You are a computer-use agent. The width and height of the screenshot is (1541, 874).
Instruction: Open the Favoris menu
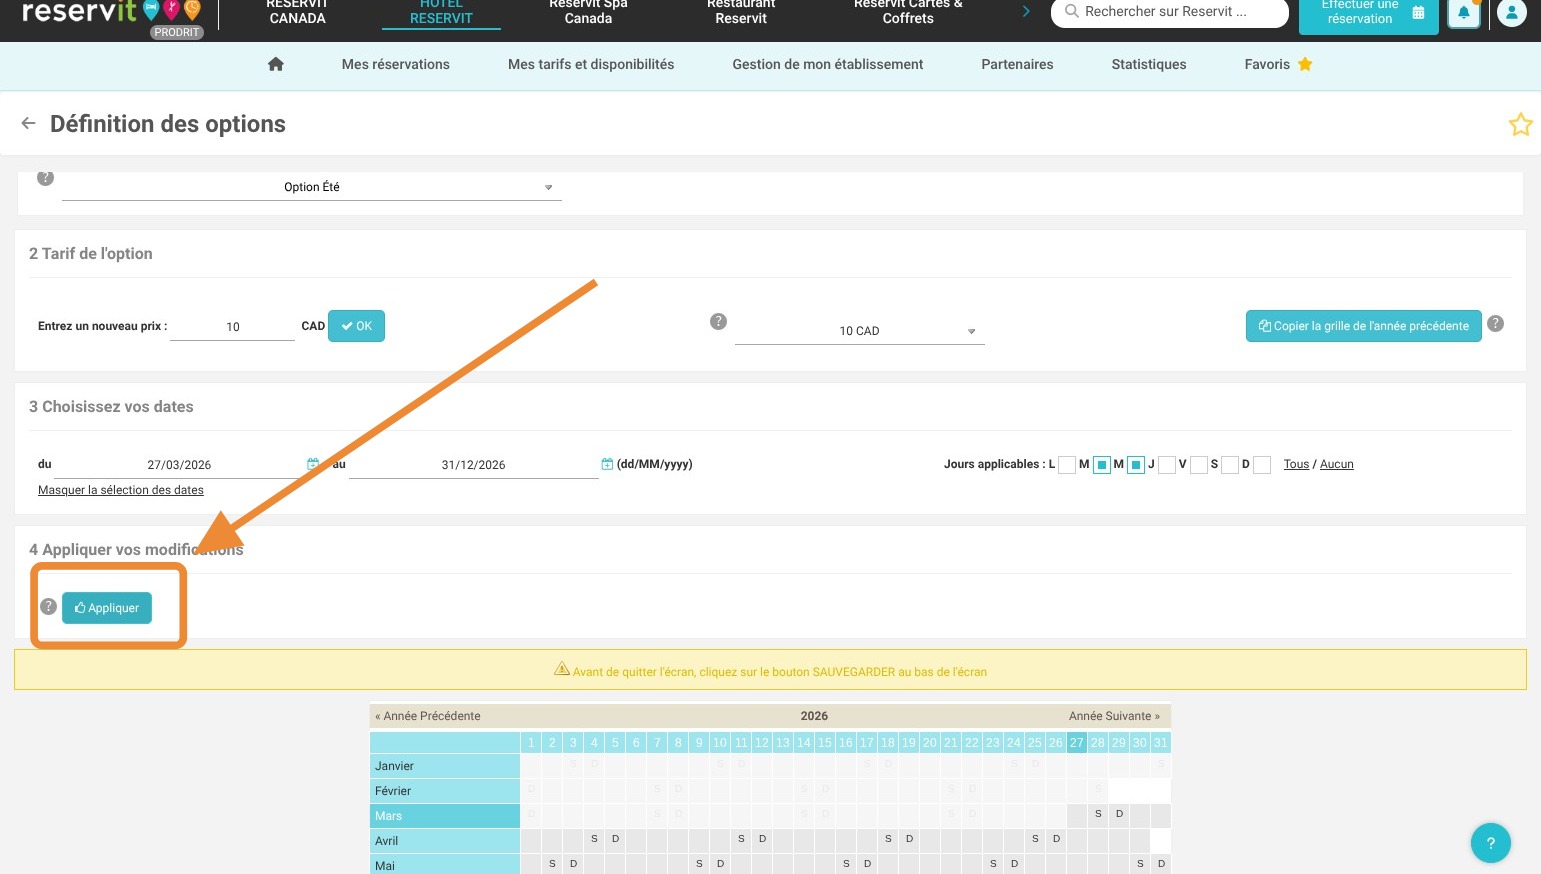[x=1278, y=64]
